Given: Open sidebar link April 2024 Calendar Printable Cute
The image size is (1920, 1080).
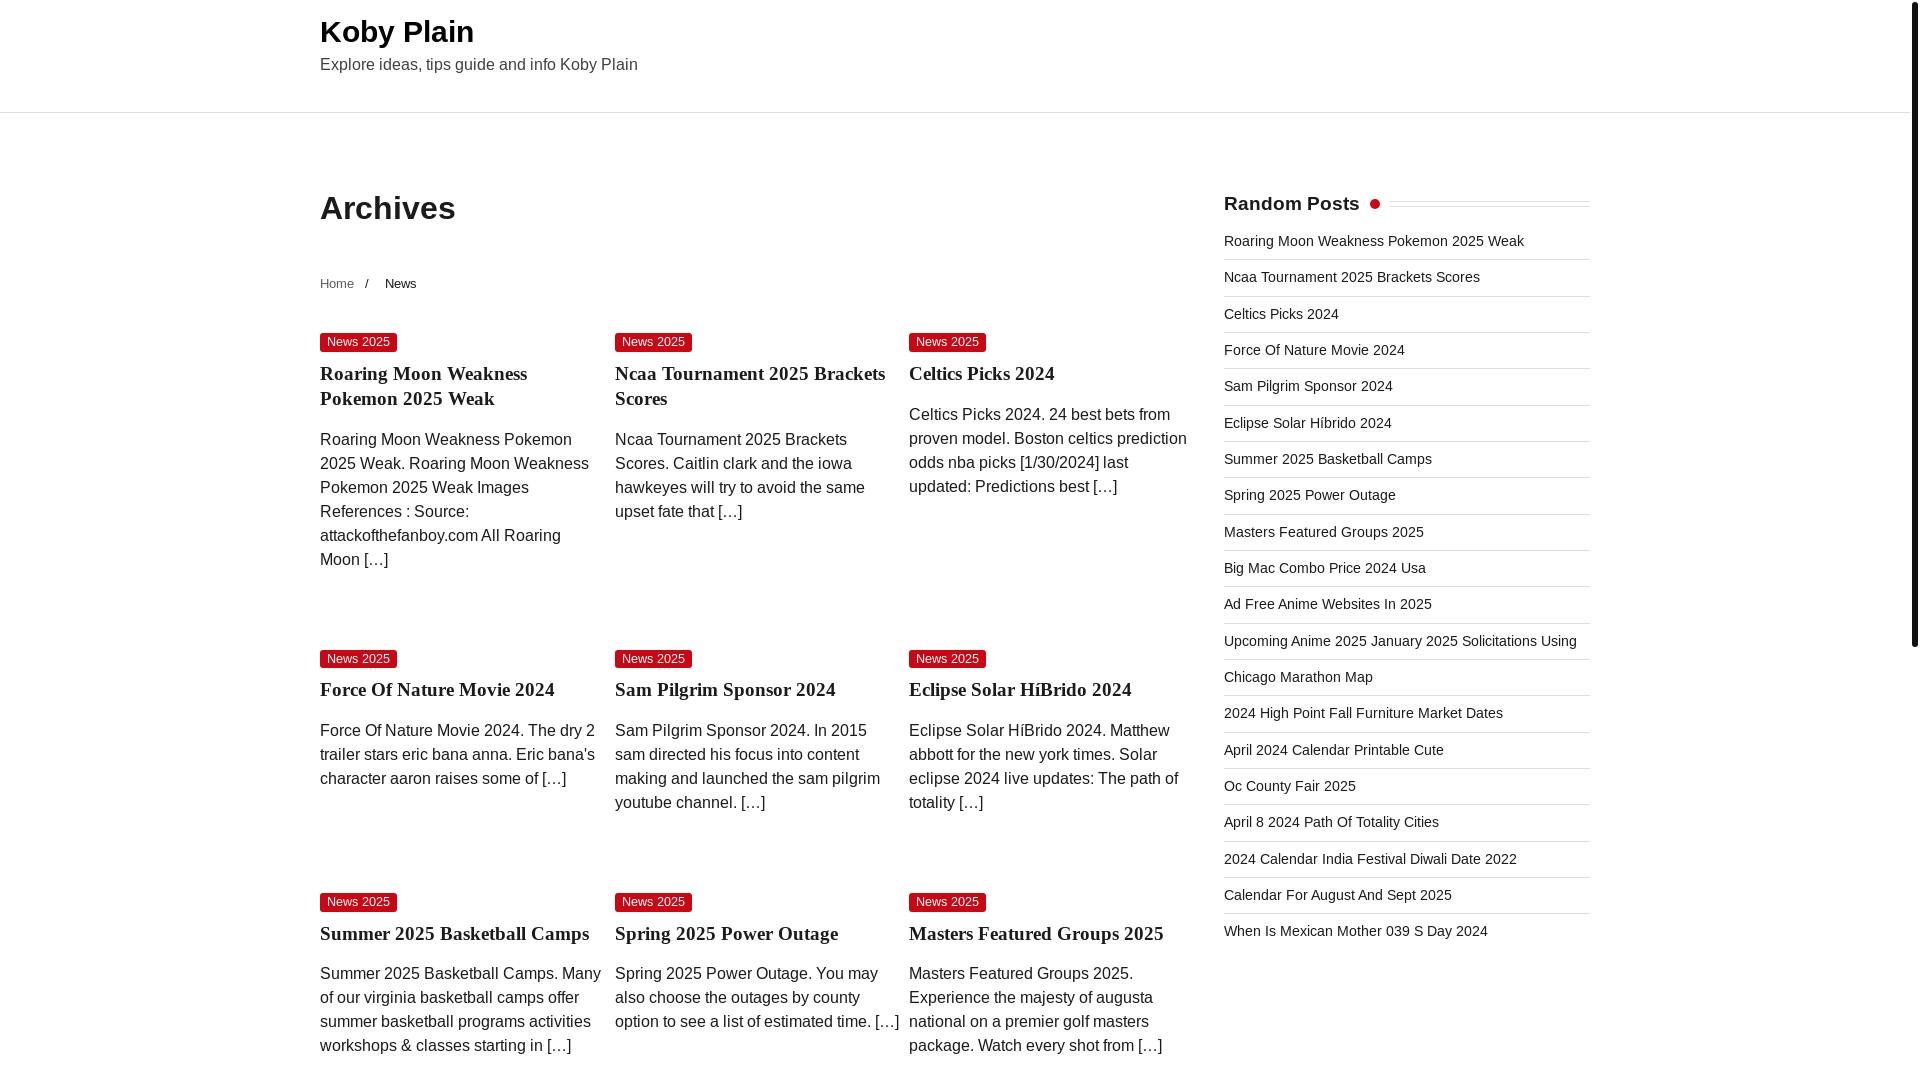Looking at the screenshot, I should [1333, 750].
